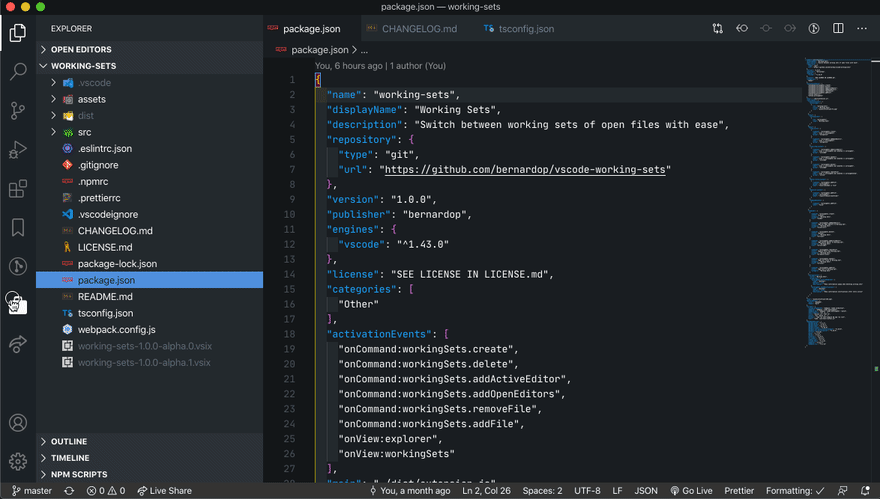This screenshot has width=880, height=499.
Task: Open the editor More Actions menu
Action: 862,29
